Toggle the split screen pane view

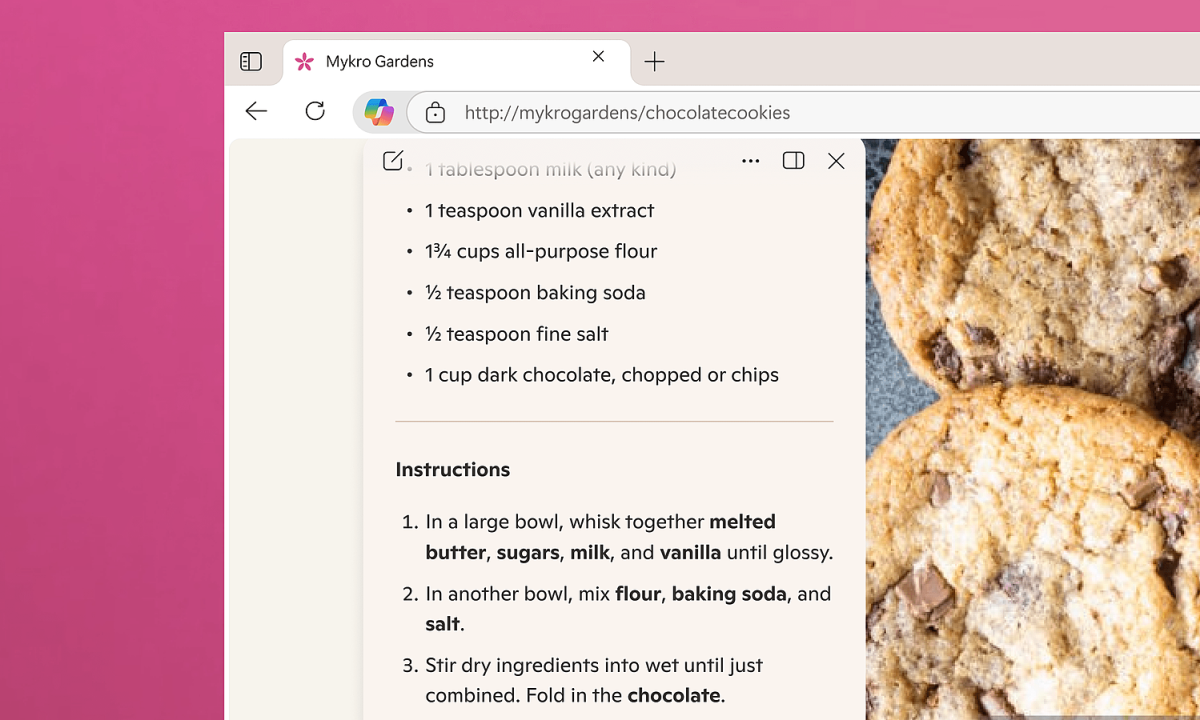click(793, 161)
